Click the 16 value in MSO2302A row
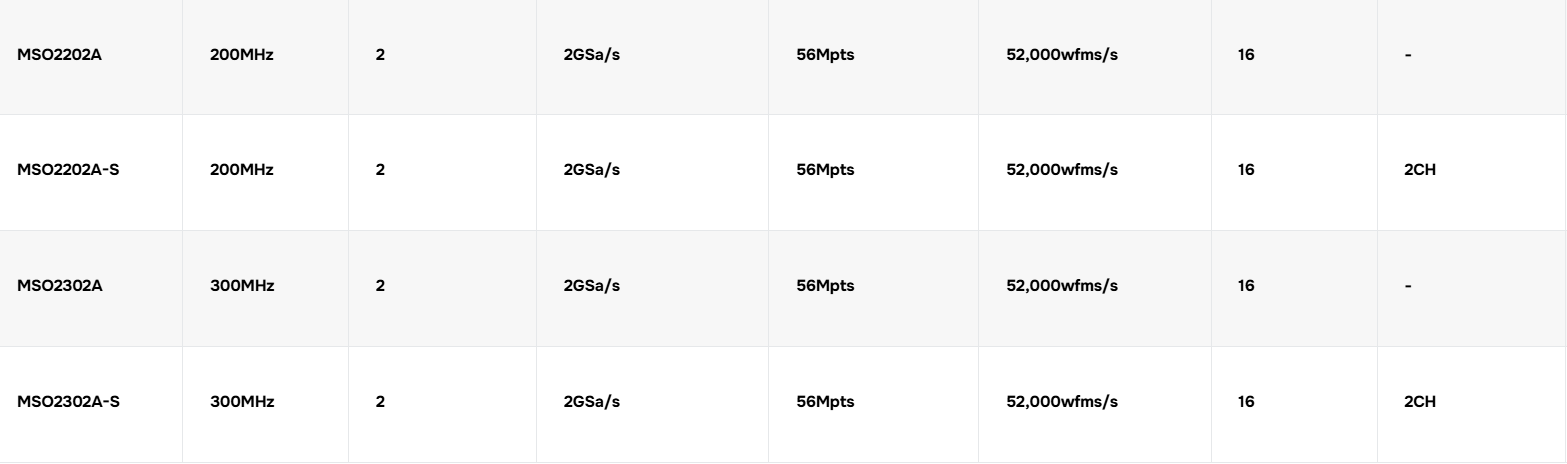 1246,286
